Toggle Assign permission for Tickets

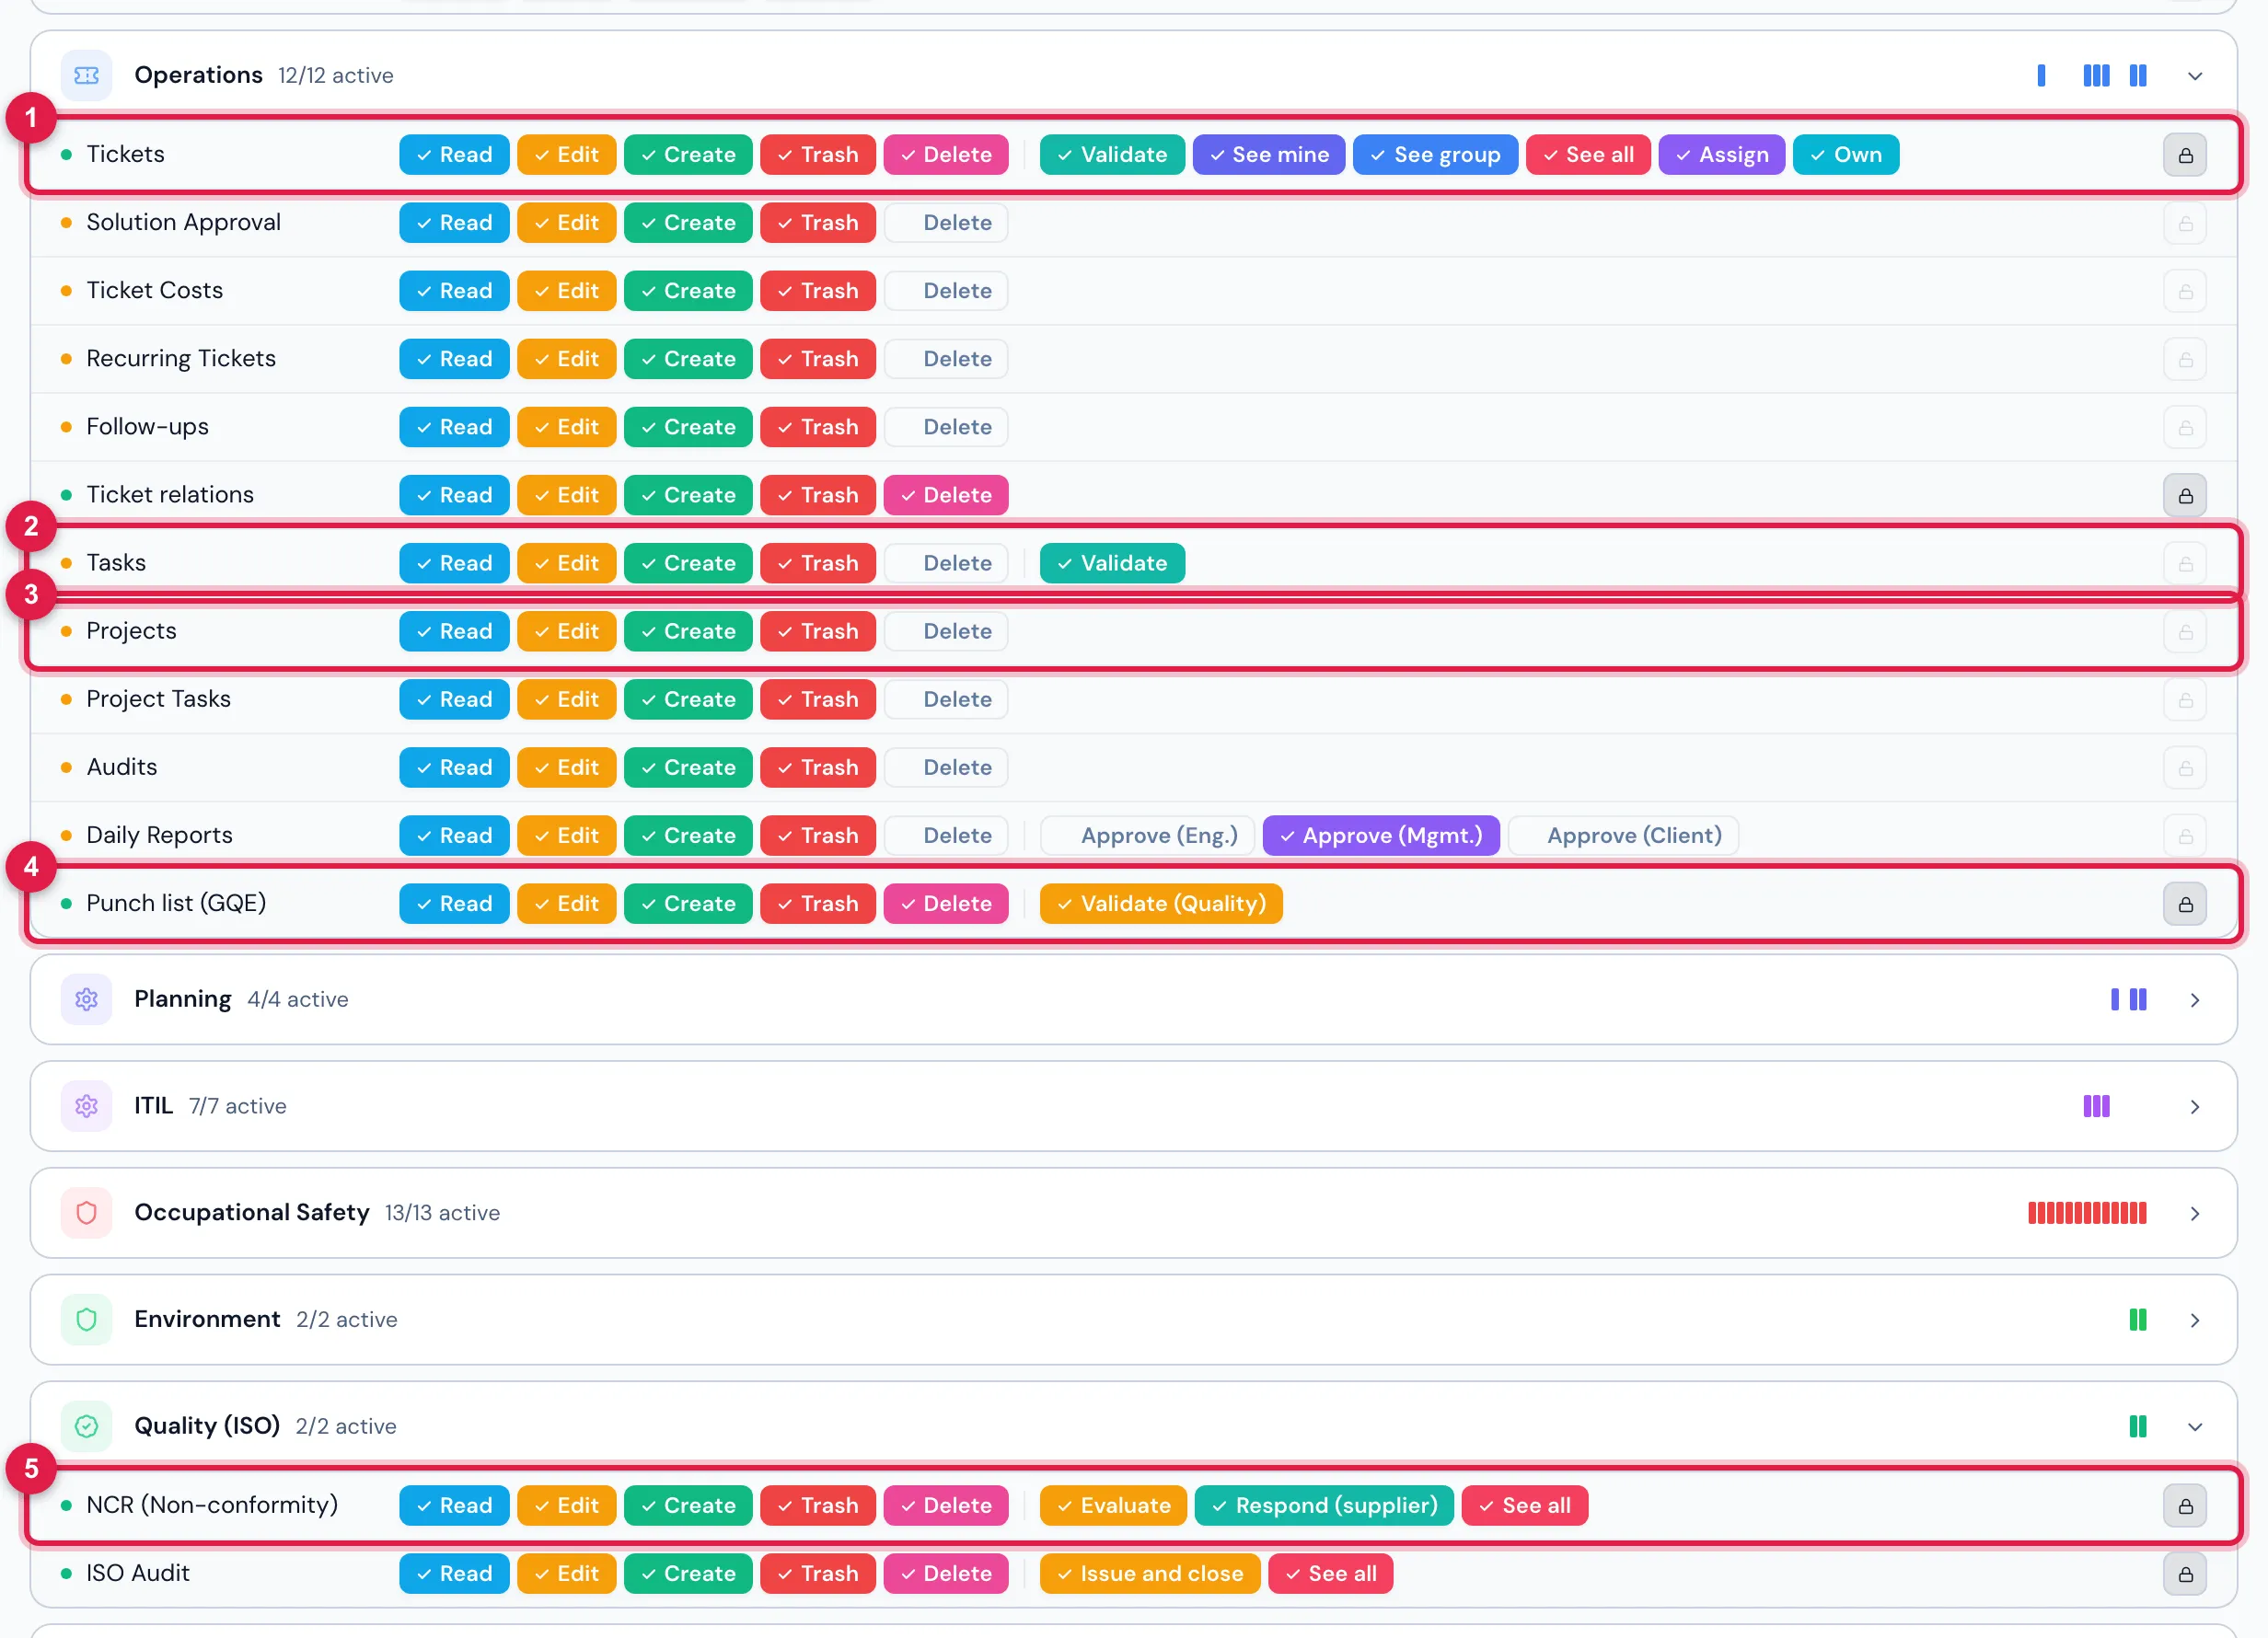tap(1721, 155)
